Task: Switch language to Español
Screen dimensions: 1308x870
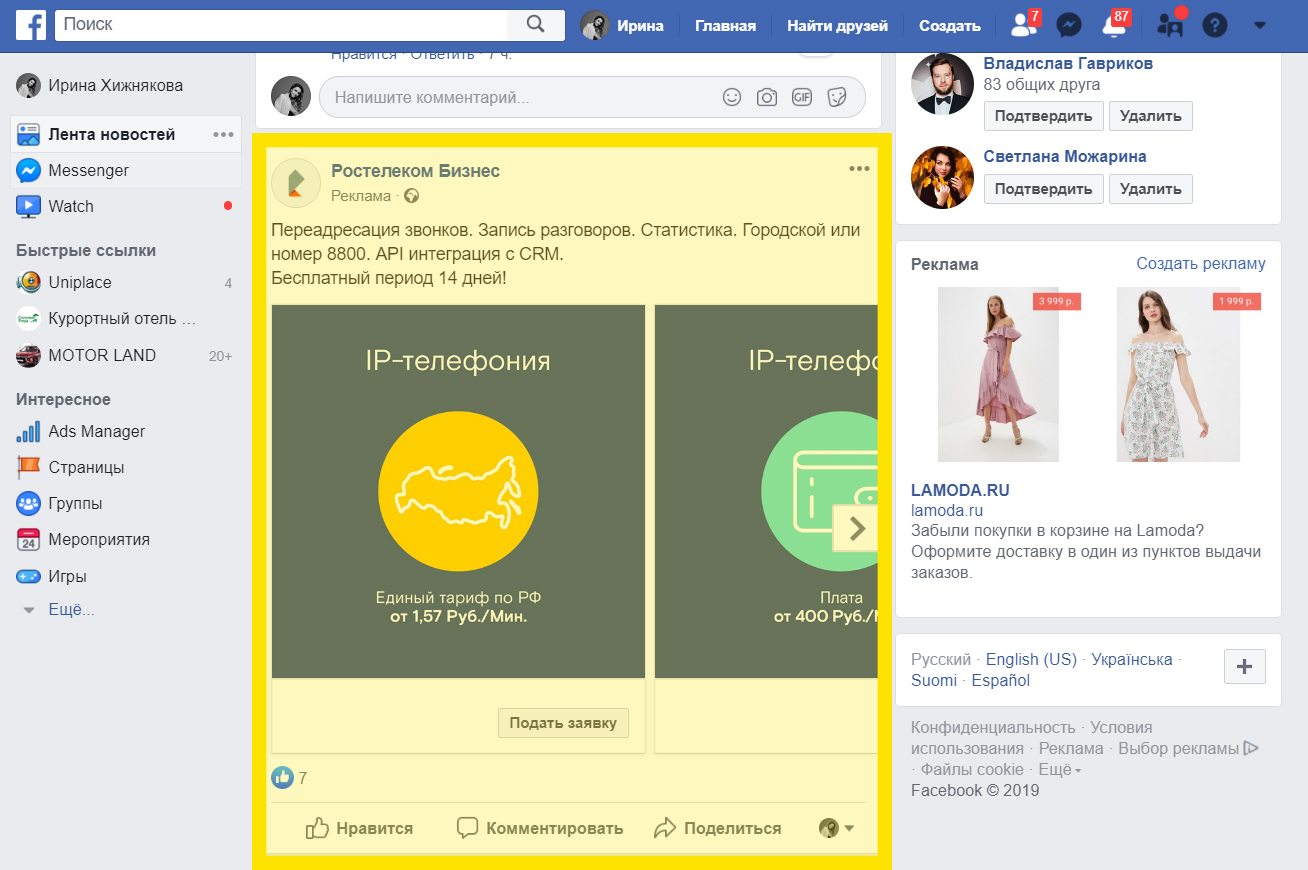Action: pyautogui.click(x=1000, y=681)
